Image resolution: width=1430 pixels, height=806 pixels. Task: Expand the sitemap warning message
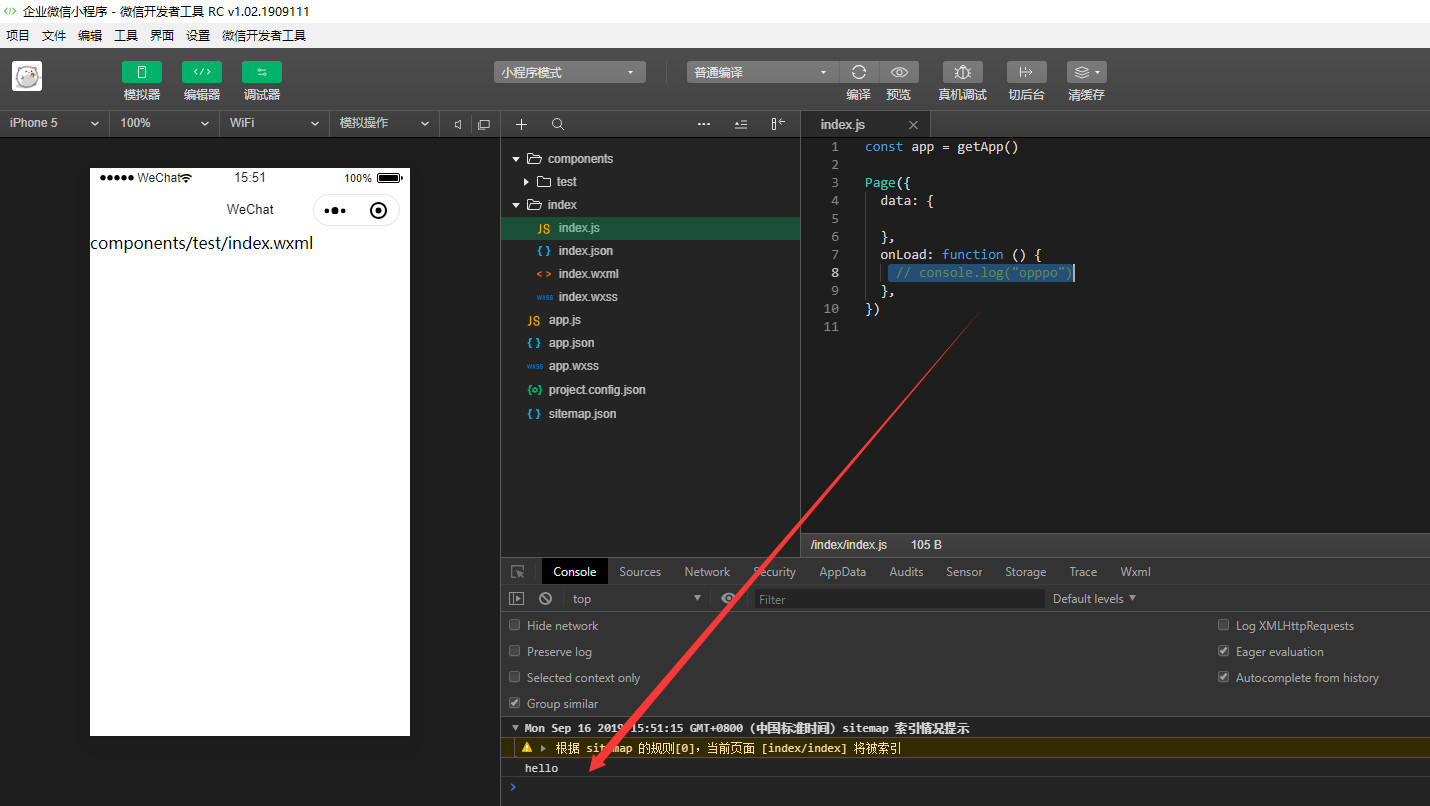coord(544,748)
